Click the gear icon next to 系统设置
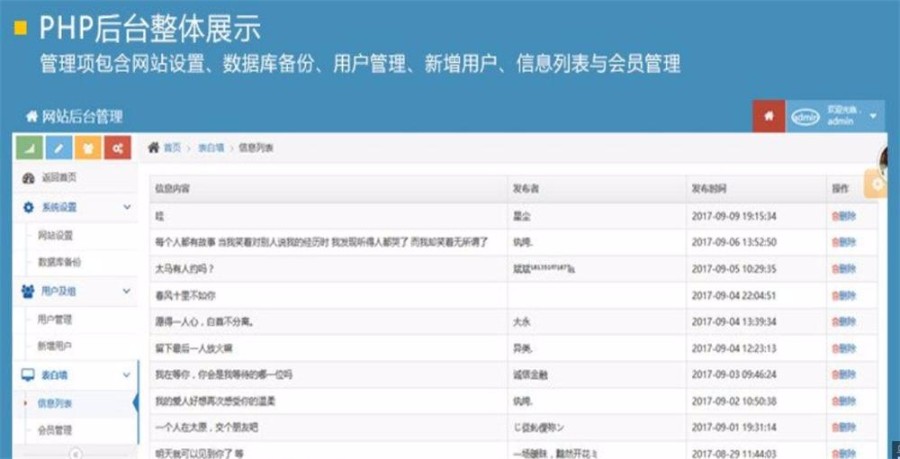Screen dimensions: 900x459 [28, 207]
